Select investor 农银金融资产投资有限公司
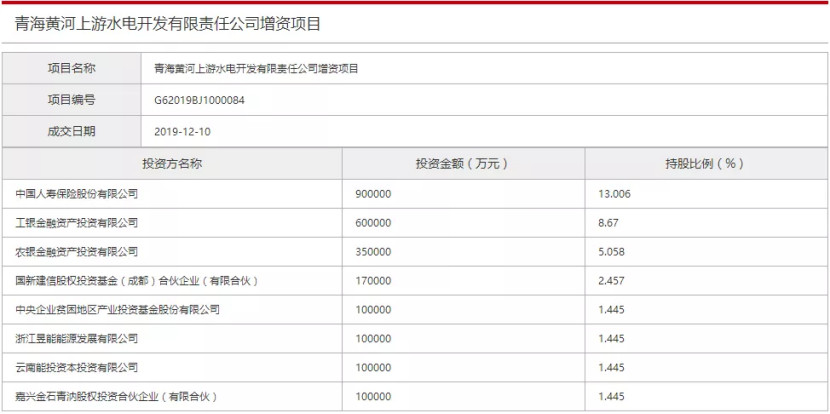Viewport: 830px width, 414px height. [x=77, y=252]
